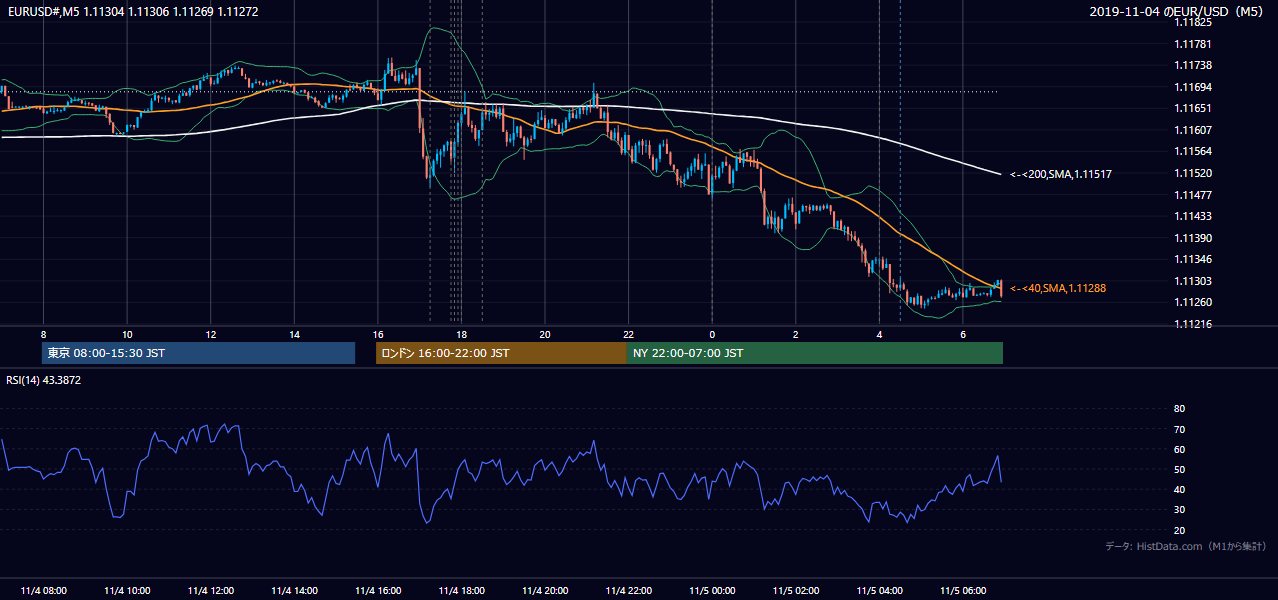Click price axis value 1.11477

click(x=1194, y=195)
